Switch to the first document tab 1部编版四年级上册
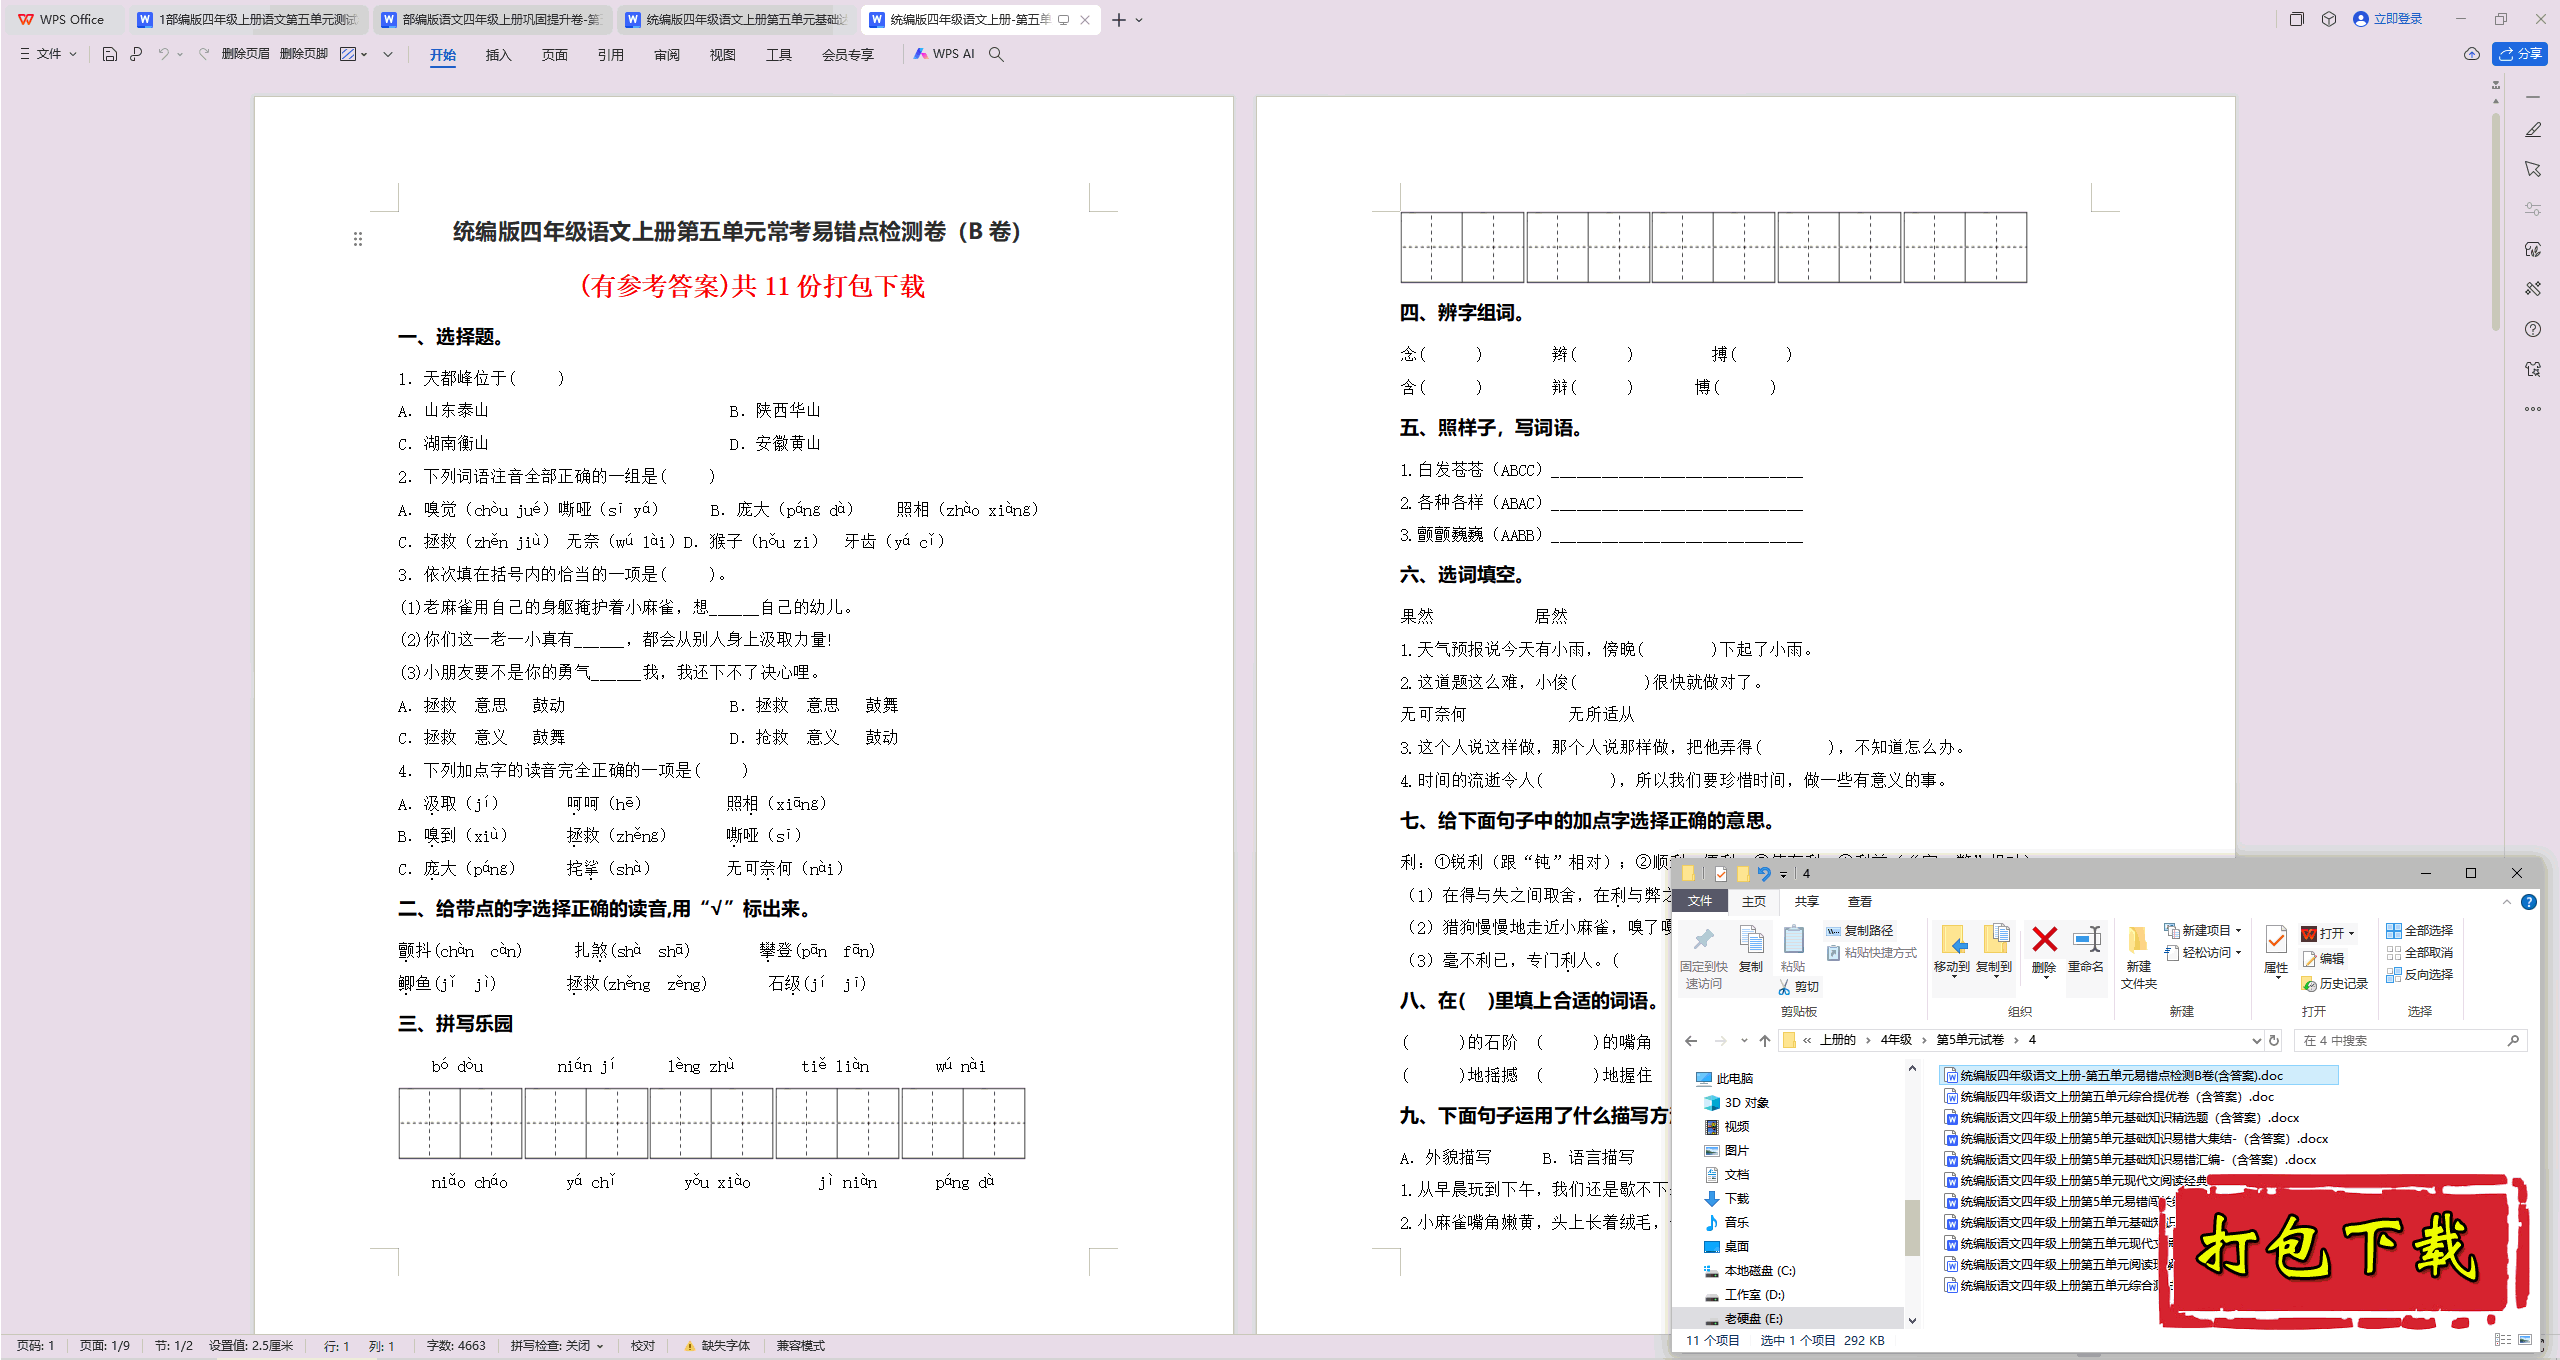The height and width of the screenshot is (1360, 2560). click(x=248, y=20)
